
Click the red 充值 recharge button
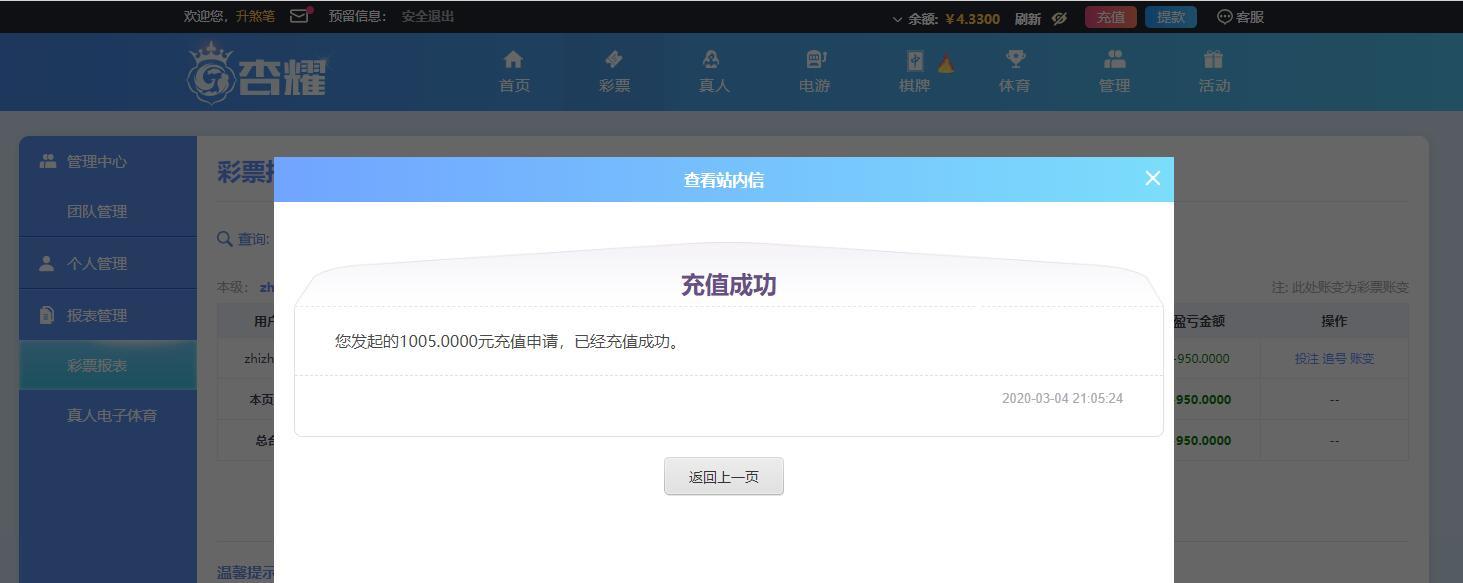(x=1110, y=17)
